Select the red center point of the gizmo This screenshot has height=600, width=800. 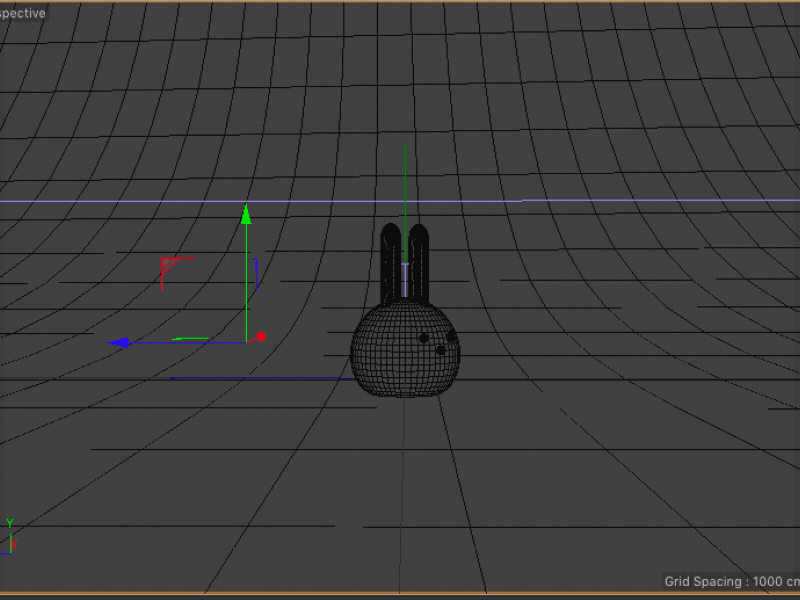pyautogui.click(x=261, y=336)
